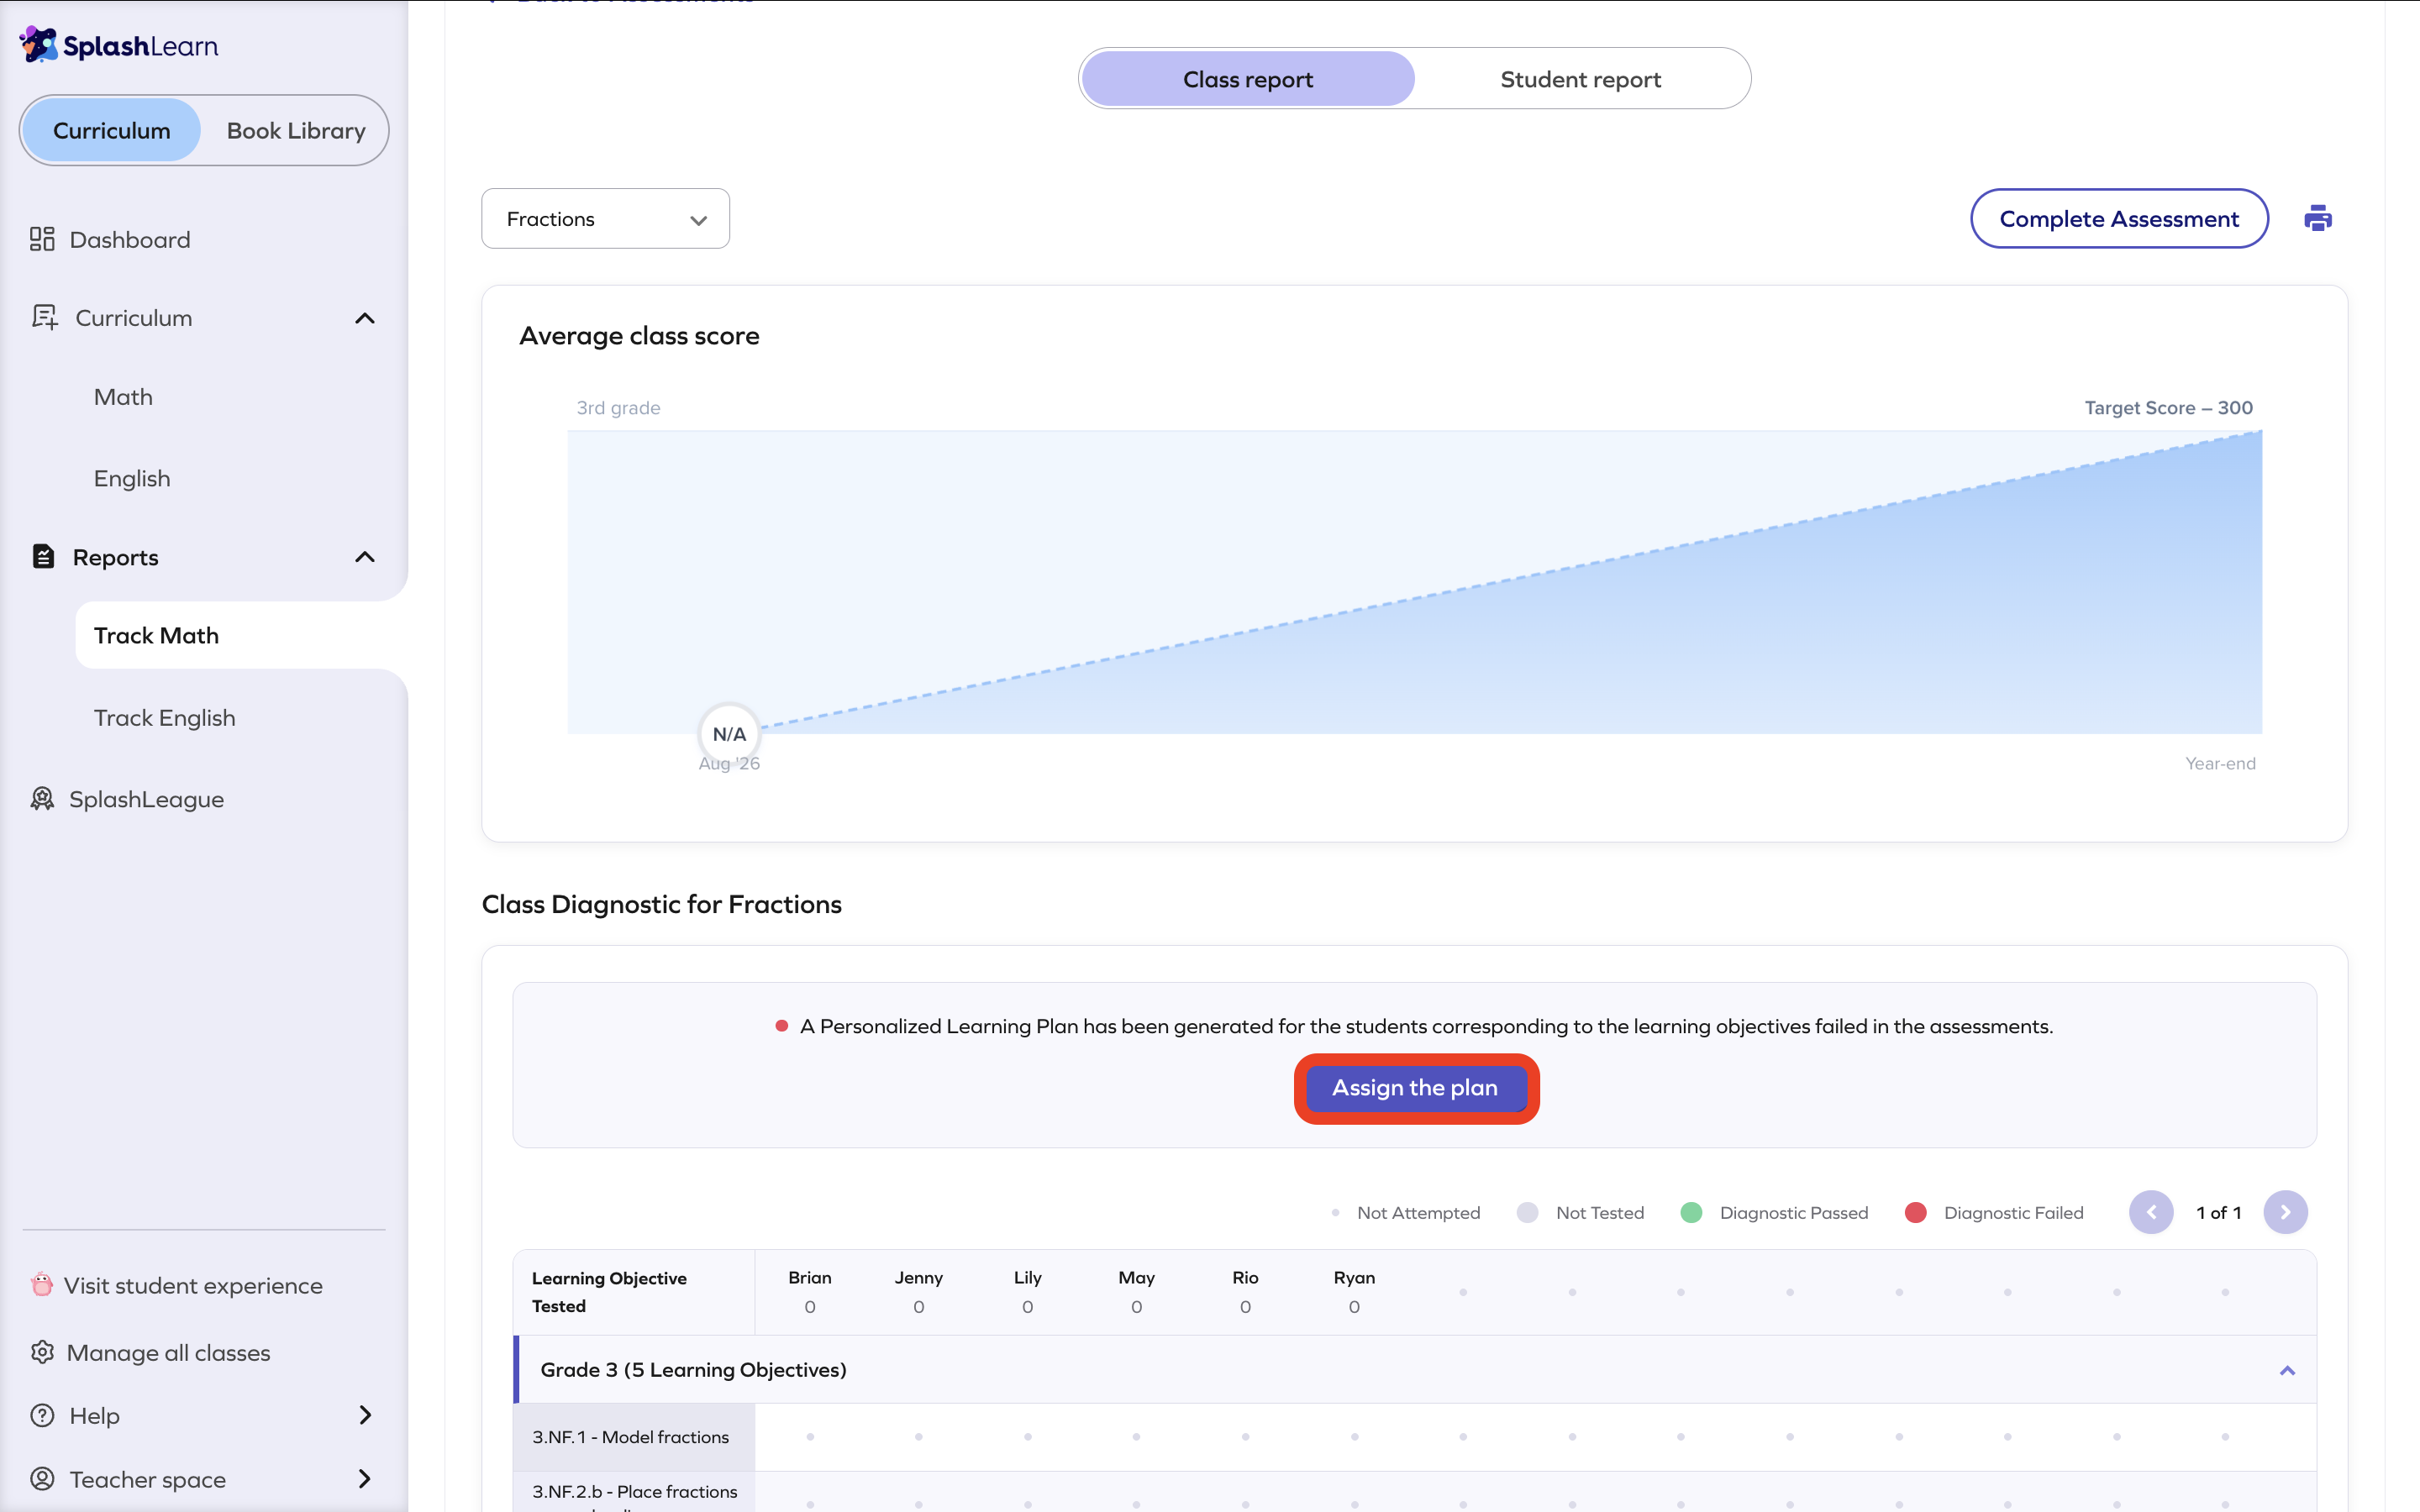The width and height of the screenshot is (2420, 1512).
Task: Click the SplashLearn logo
Action: (119, 45)
